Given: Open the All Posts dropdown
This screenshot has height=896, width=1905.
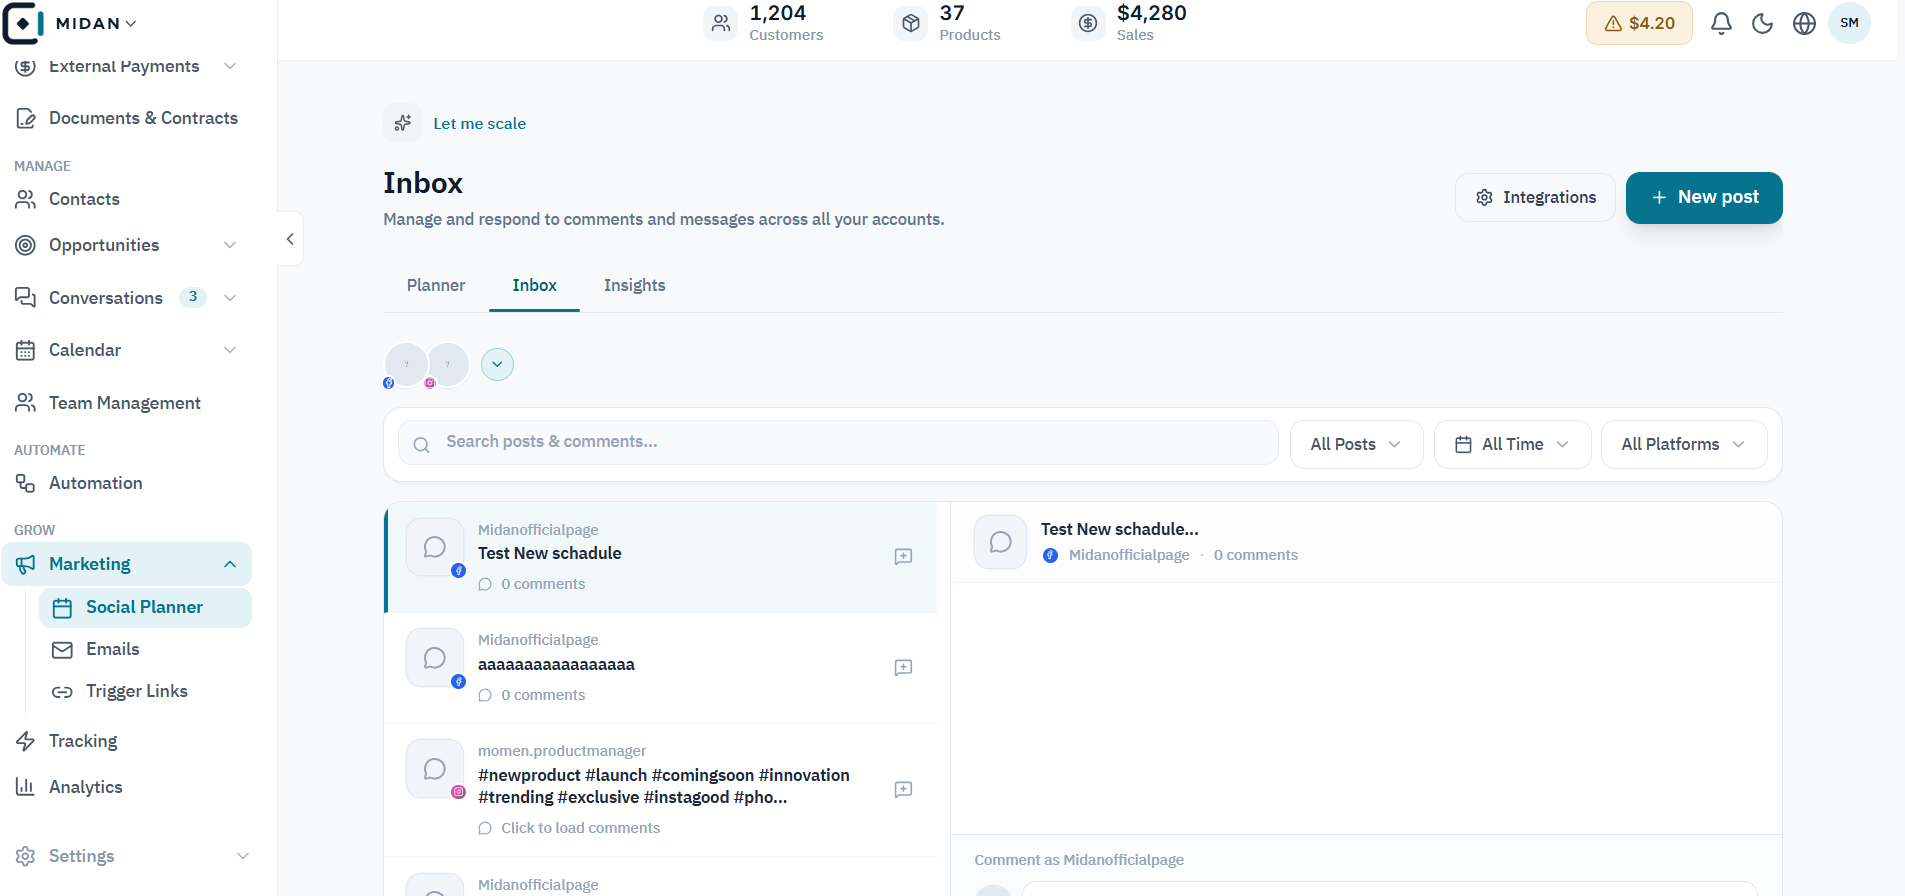Looking at the screenshot, I should (1356, 445).
